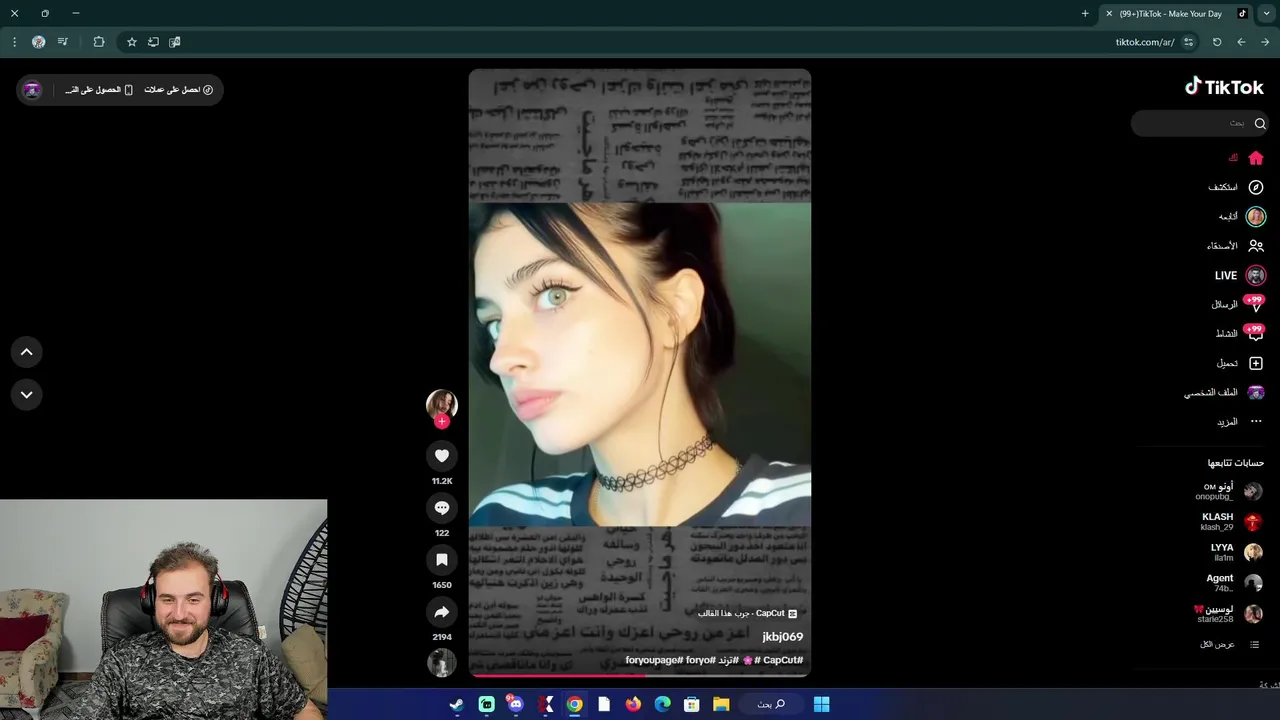The width and height of the screenshot is (1280, 720).
Task: Open the Chrome Extensions puzzle icon
Action: click(98, 42)
